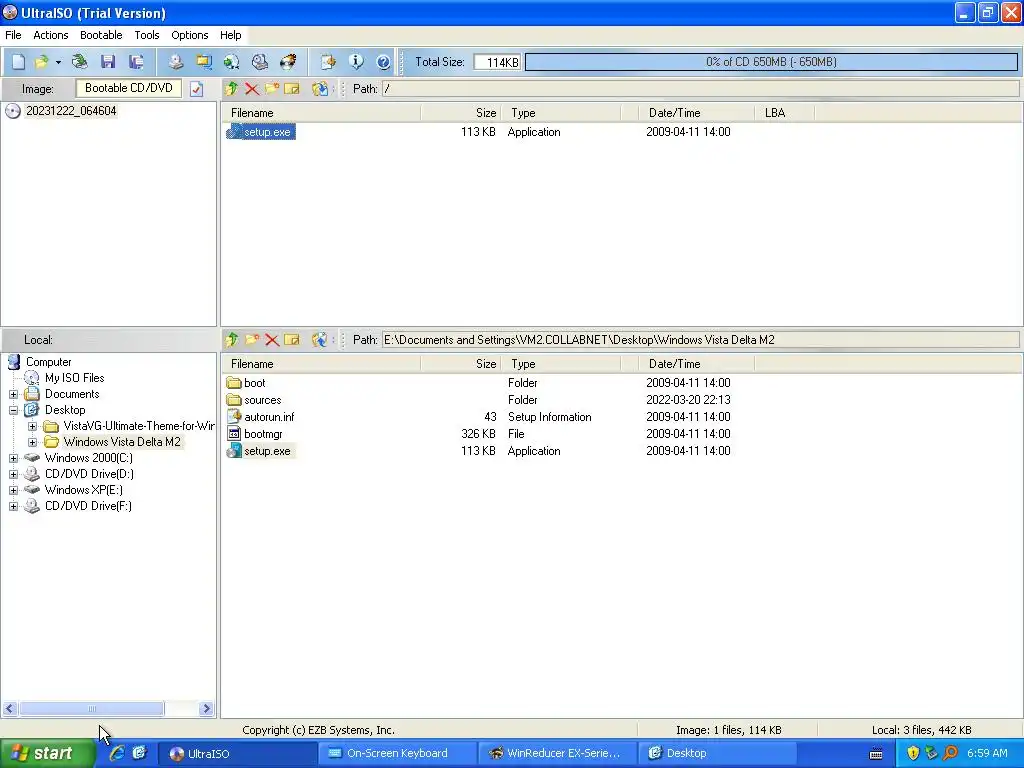This screenshot has width=1024, height=768.
Task: Expand the Windows XP(E:) drive node
Action: pos(14,490)
